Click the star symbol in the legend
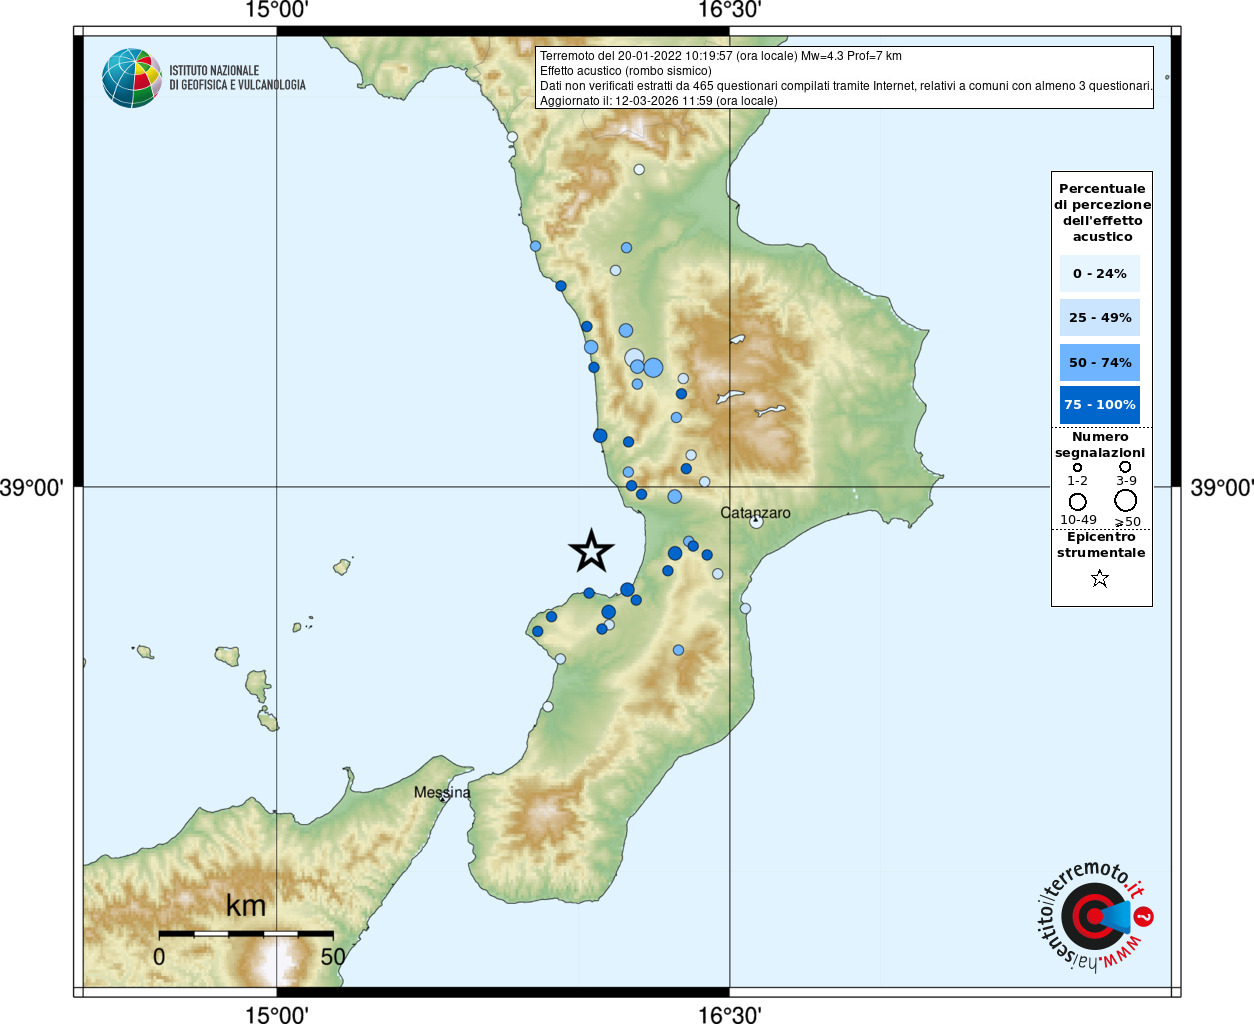 point(1100,578)
